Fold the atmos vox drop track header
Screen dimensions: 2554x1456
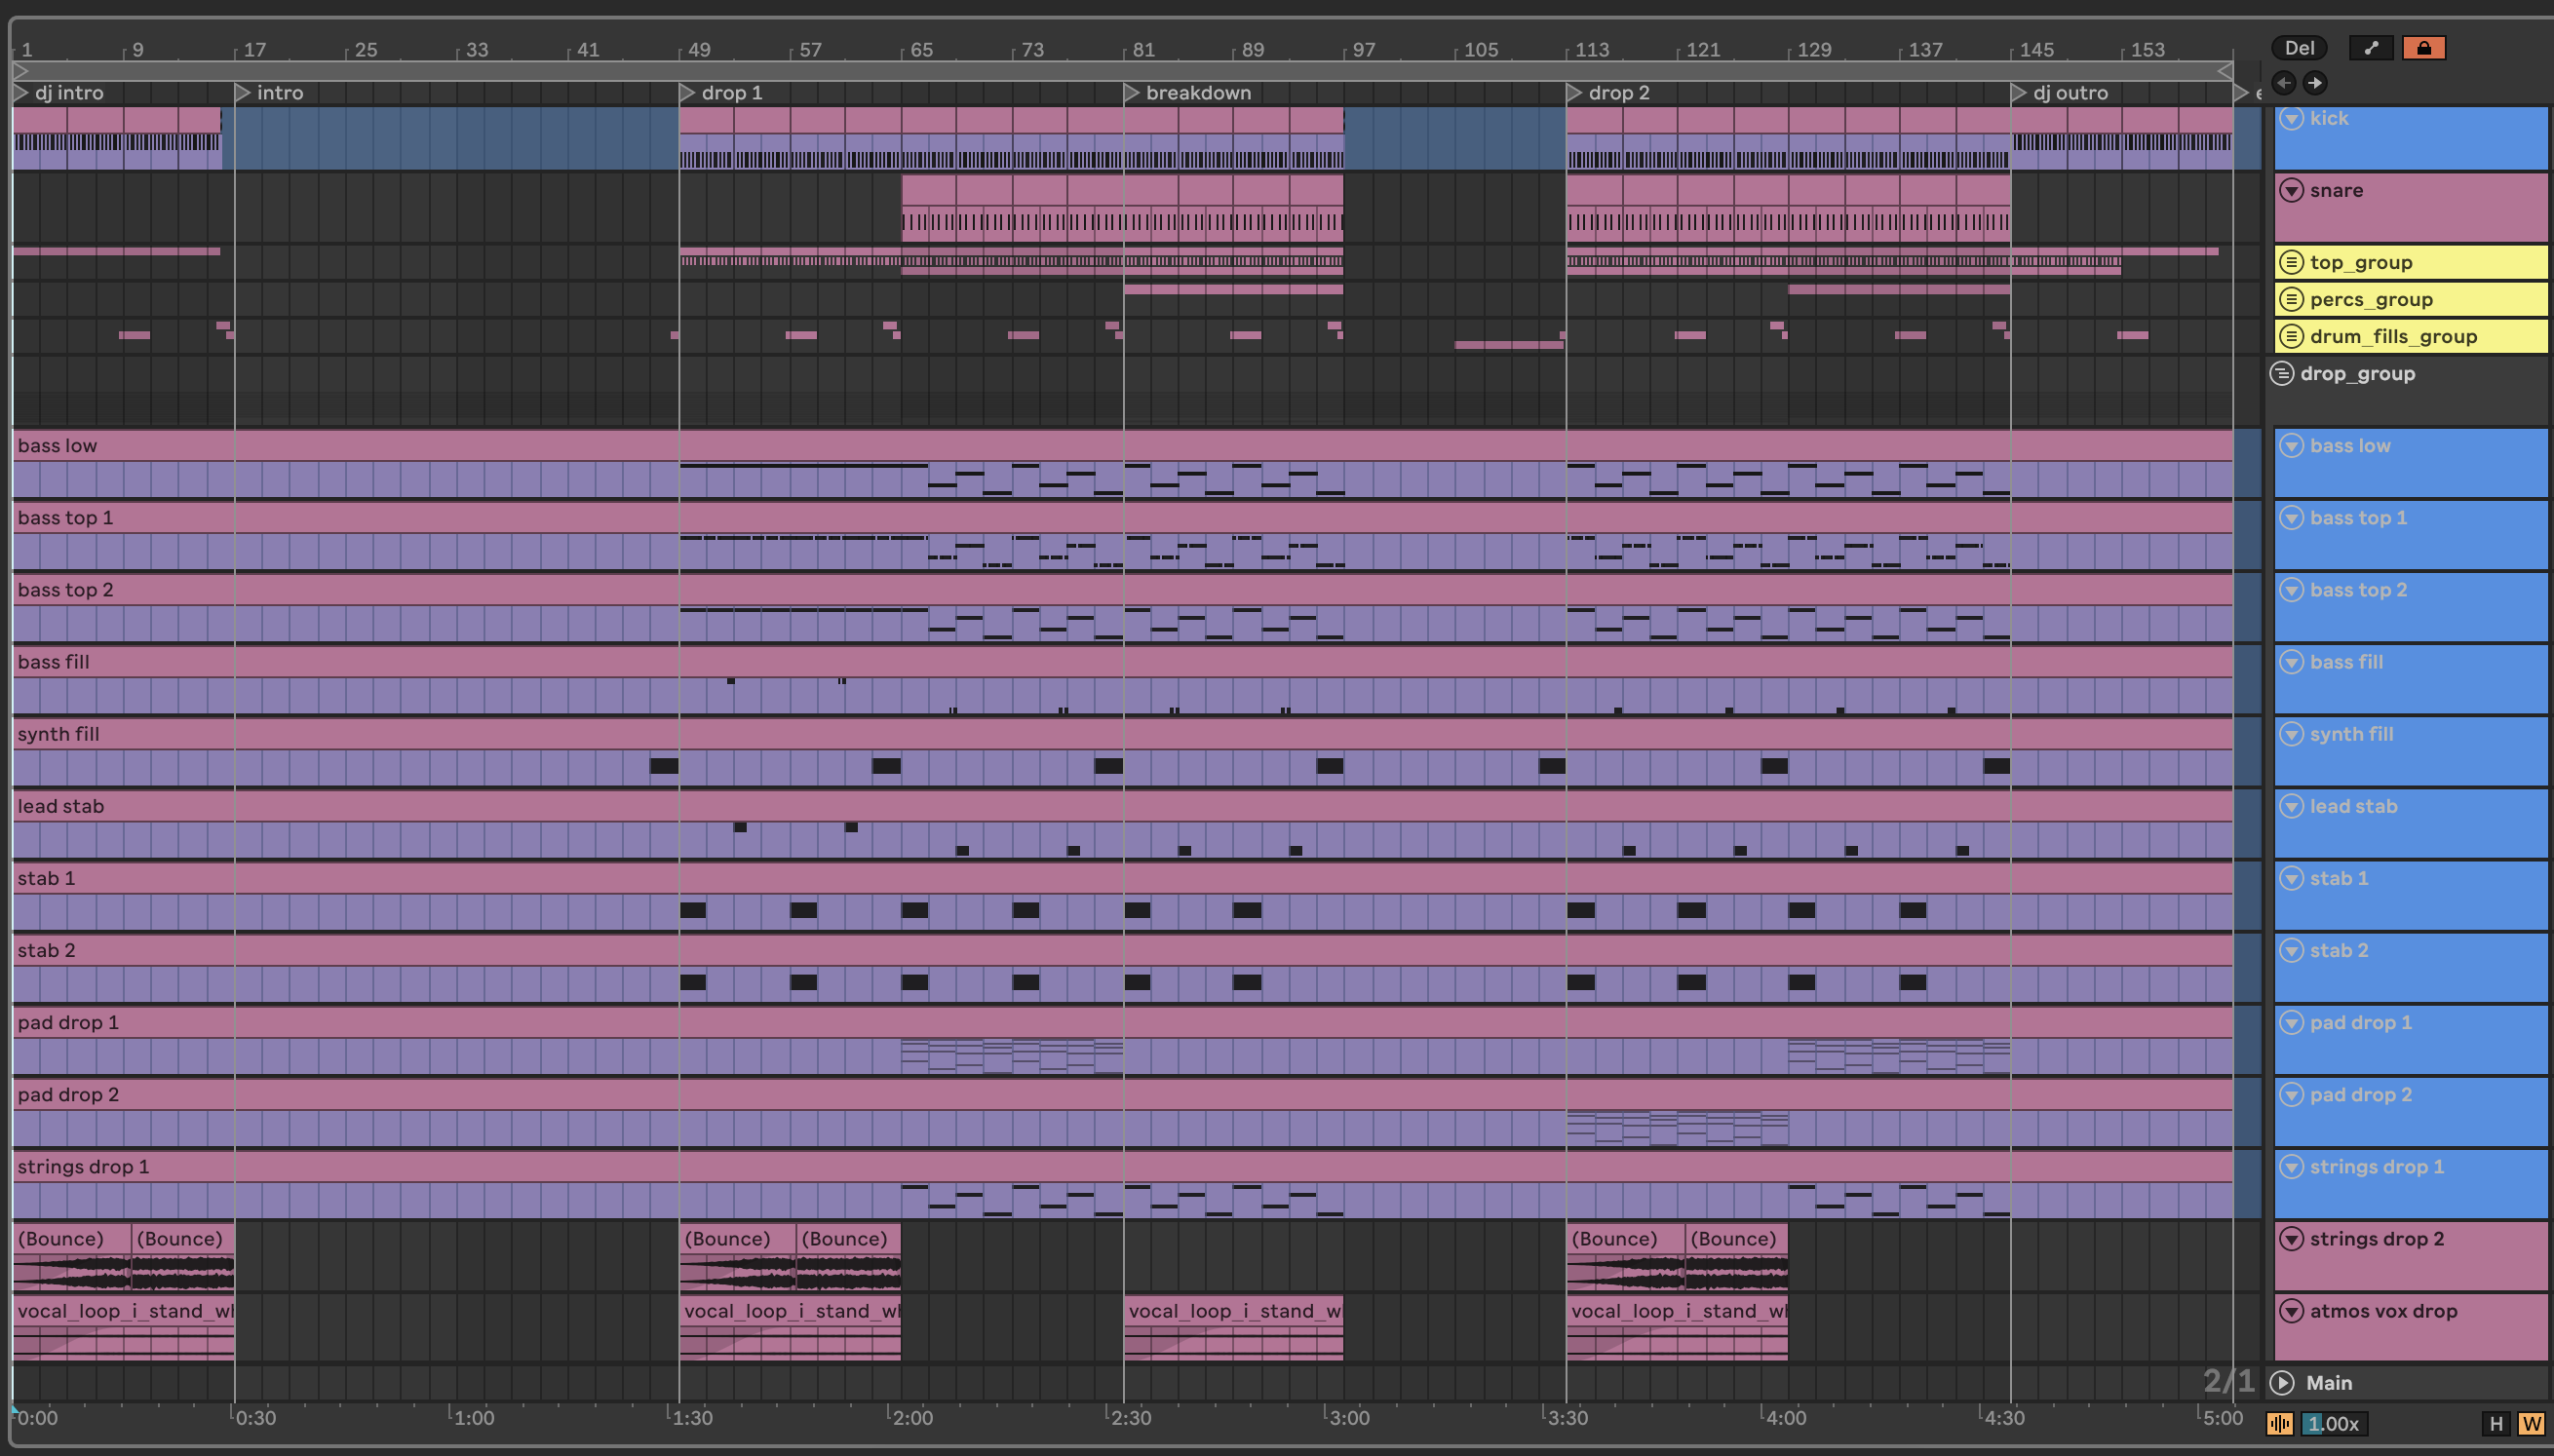coord(2291,1310)
